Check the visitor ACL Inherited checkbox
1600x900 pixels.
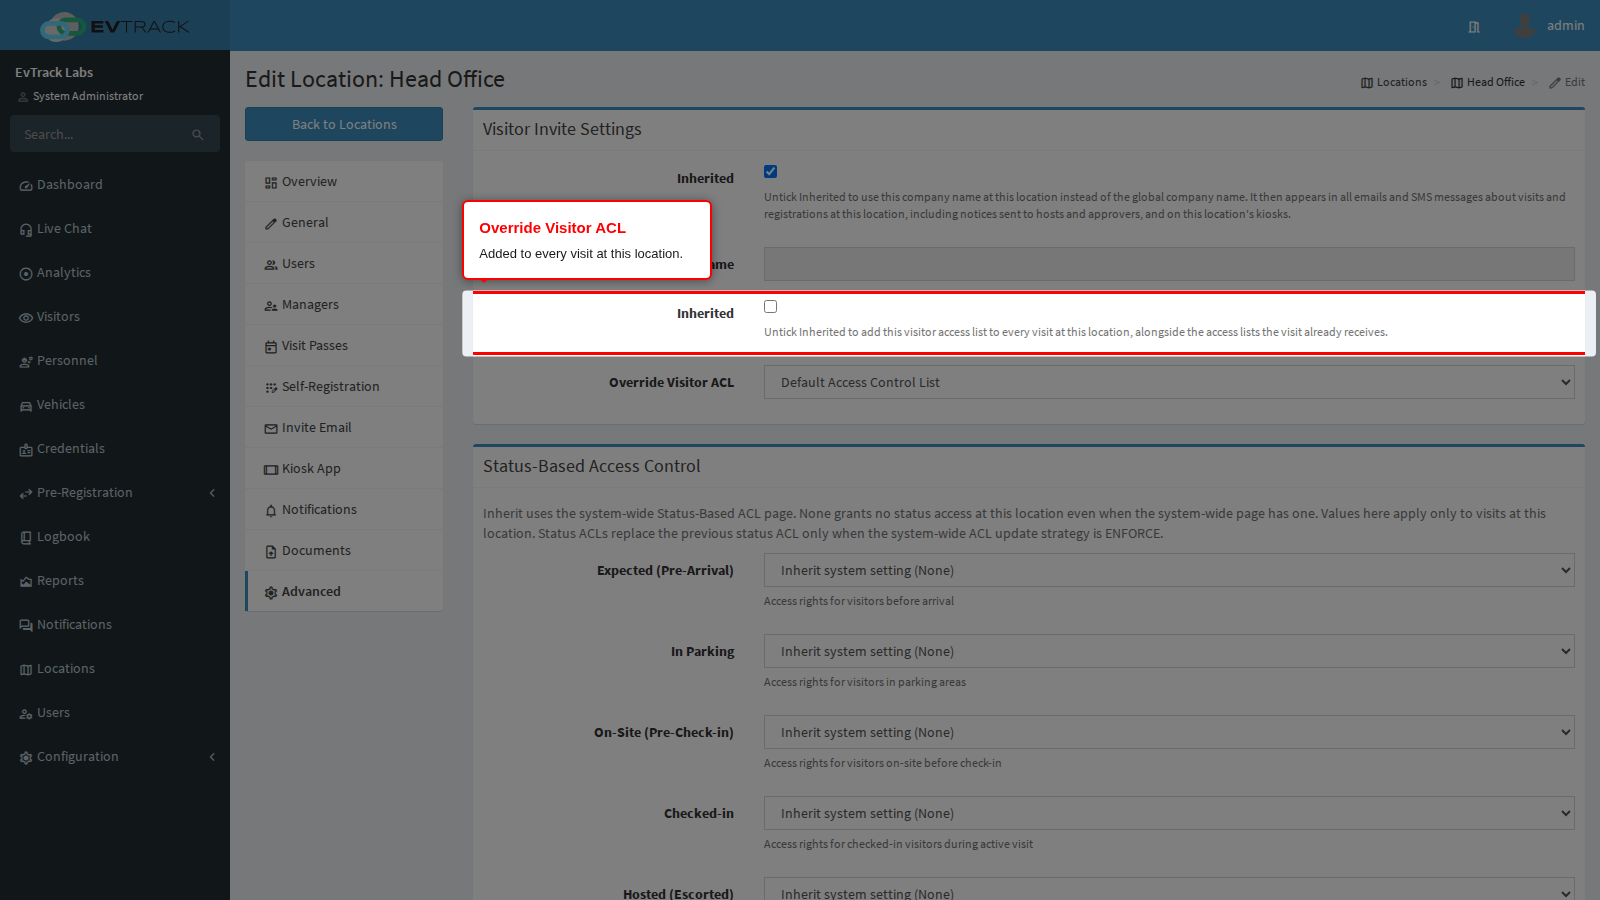(770, 307)
